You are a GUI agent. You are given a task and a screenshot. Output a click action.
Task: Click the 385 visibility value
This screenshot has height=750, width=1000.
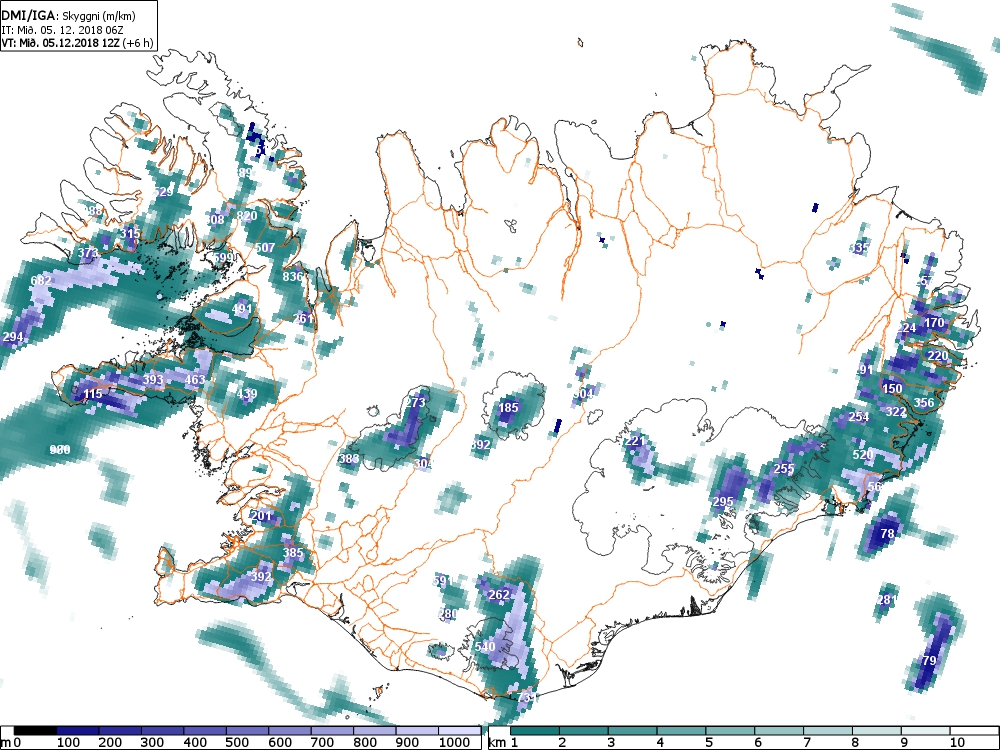click(293, 553)
